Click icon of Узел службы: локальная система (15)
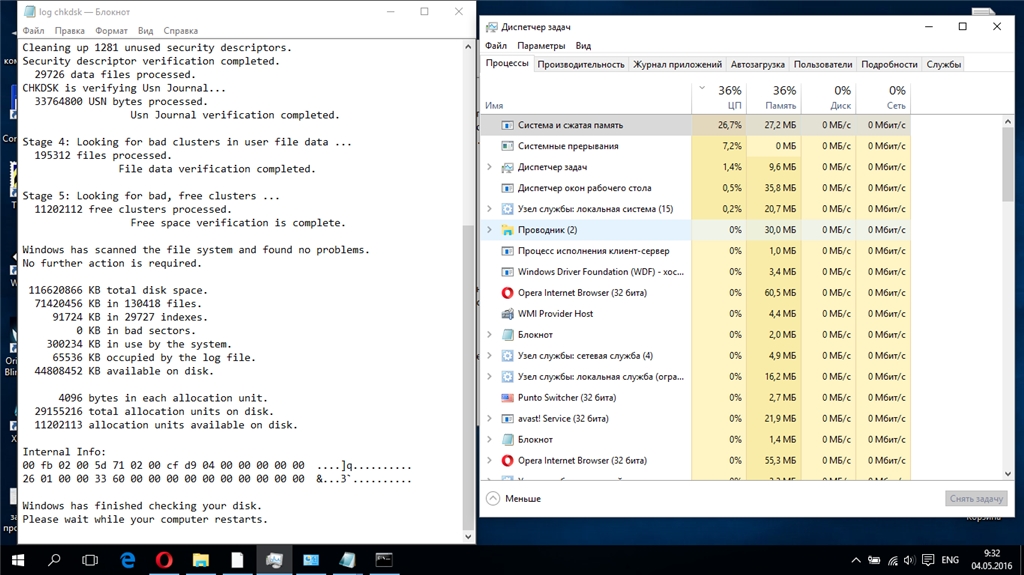This screenshot has width=1024, height=575. click(x=507, y=209)
